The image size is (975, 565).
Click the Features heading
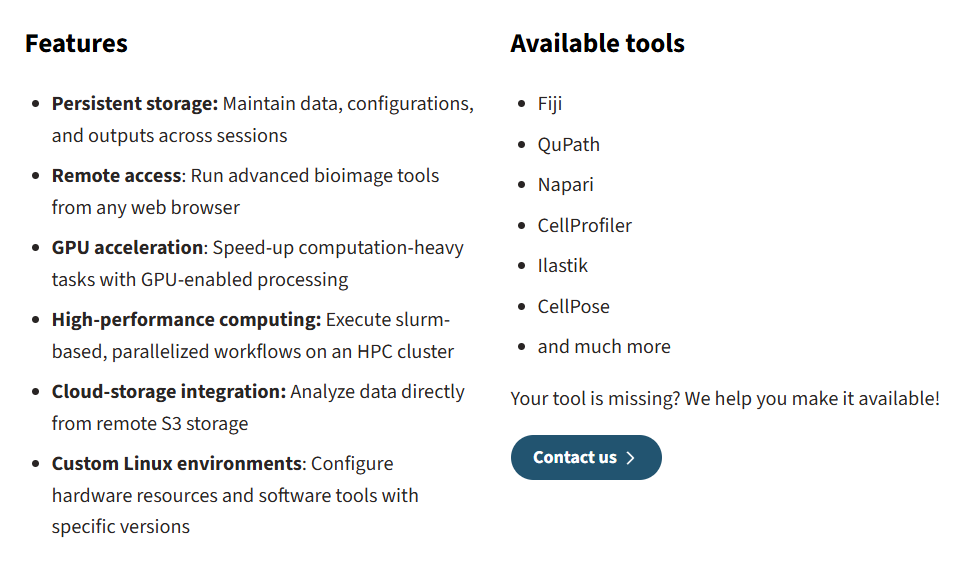pos(76,43)
